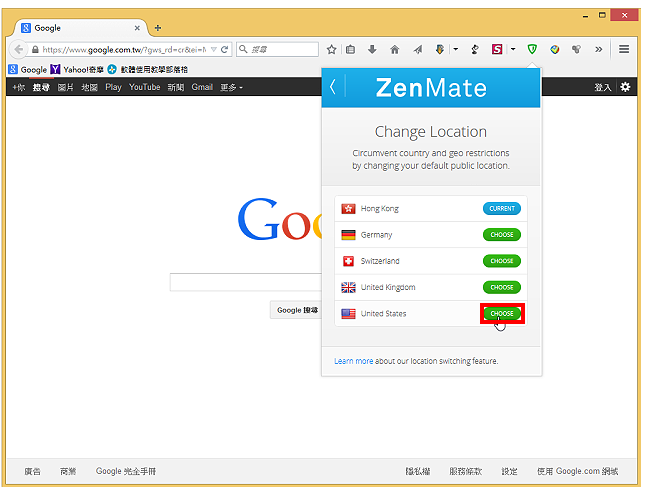The image size is (651, 487).
Task: Open YouTube in Google bar
Action: click(144, 87)
